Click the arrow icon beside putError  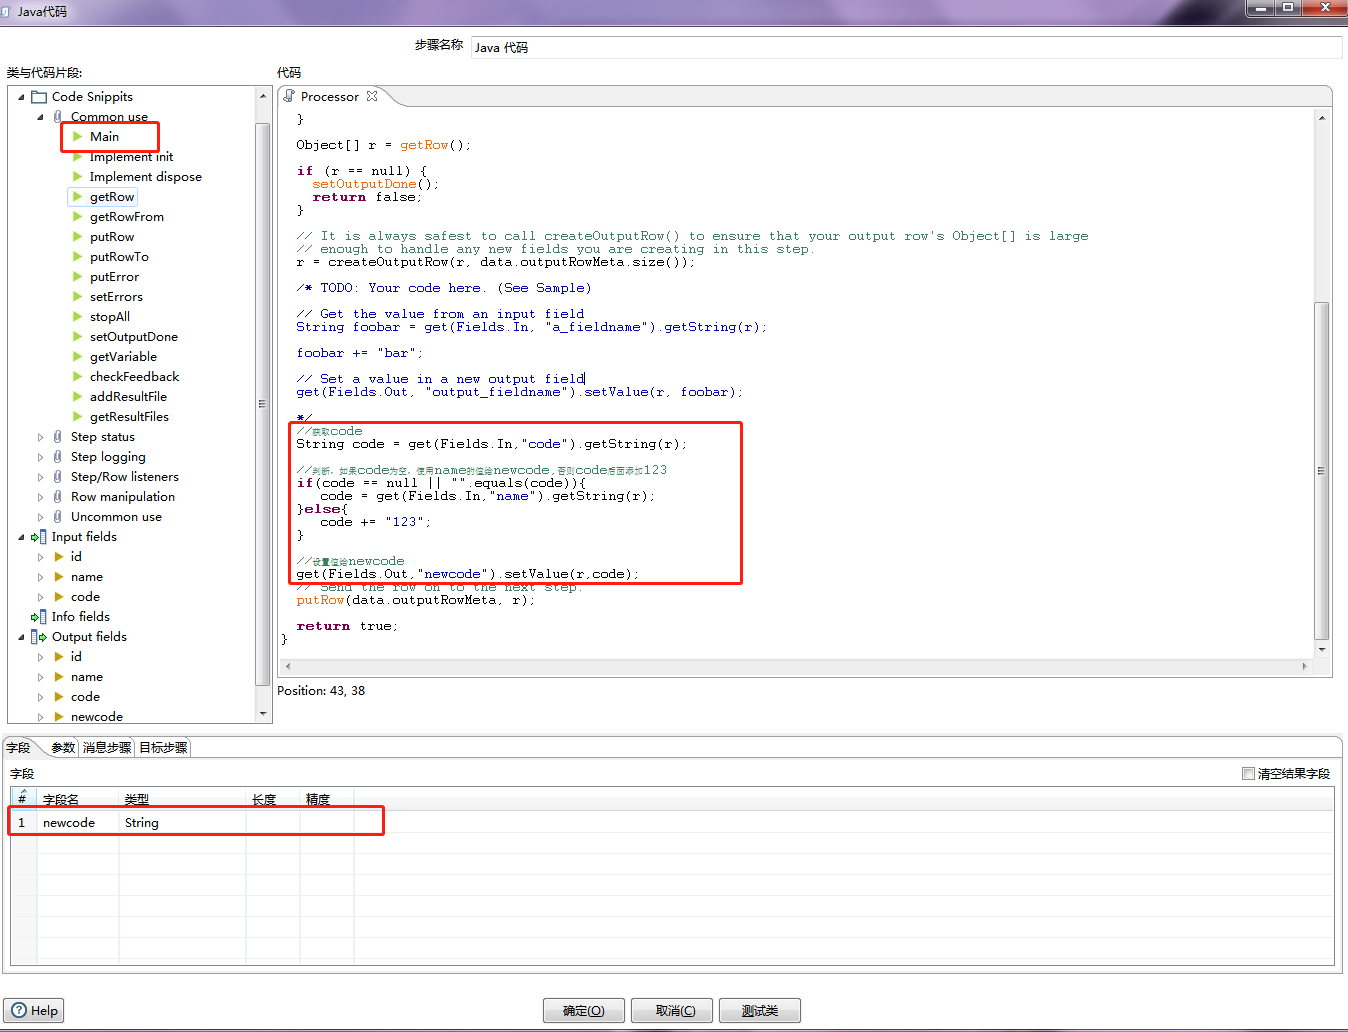[78, 277]
